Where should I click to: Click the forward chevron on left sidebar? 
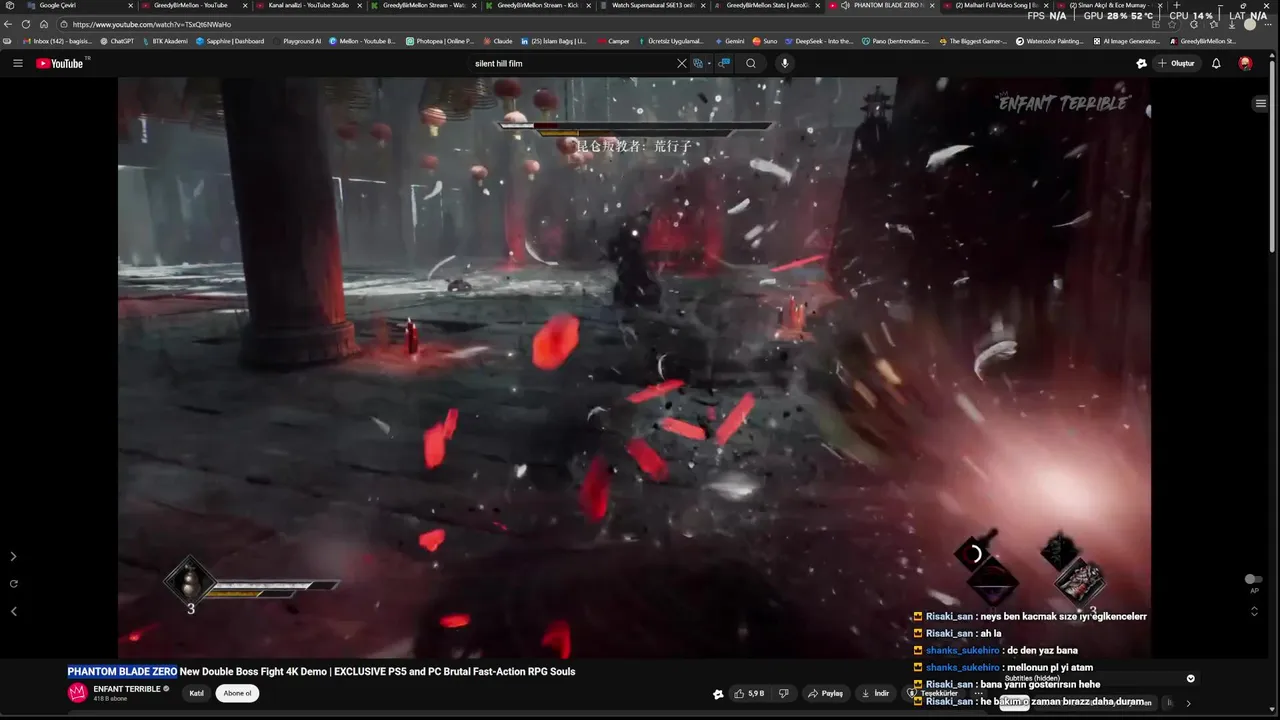coord(13,556)
